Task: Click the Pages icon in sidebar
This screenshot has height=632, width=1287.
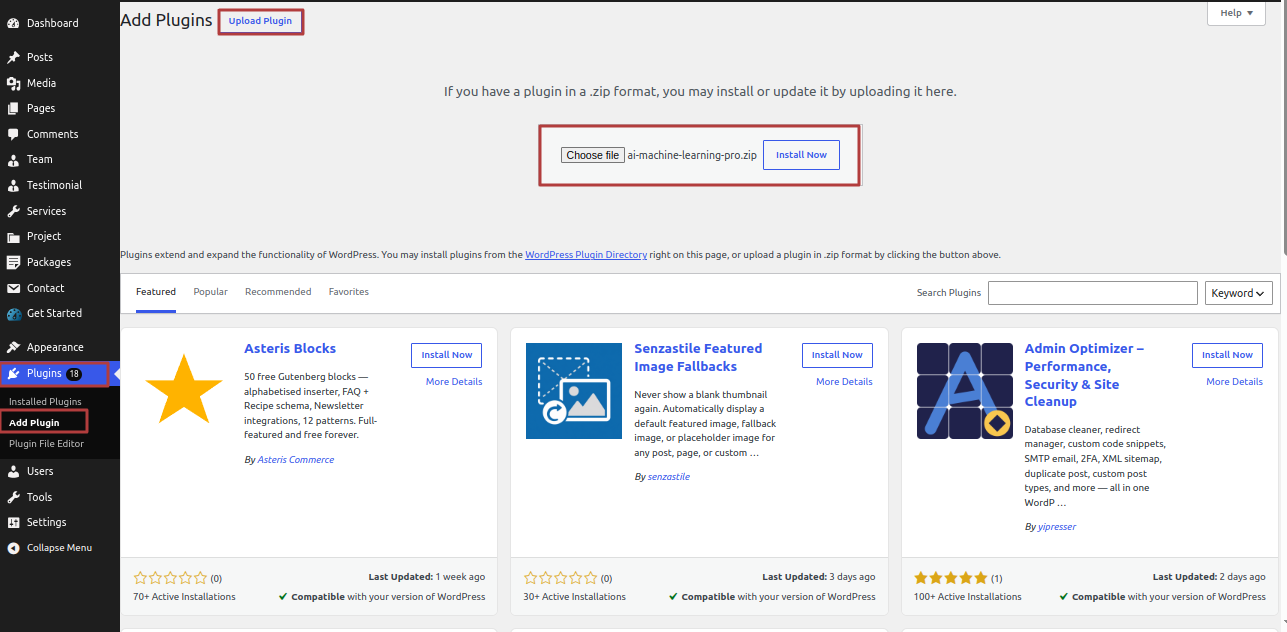Action: [13, 108]
